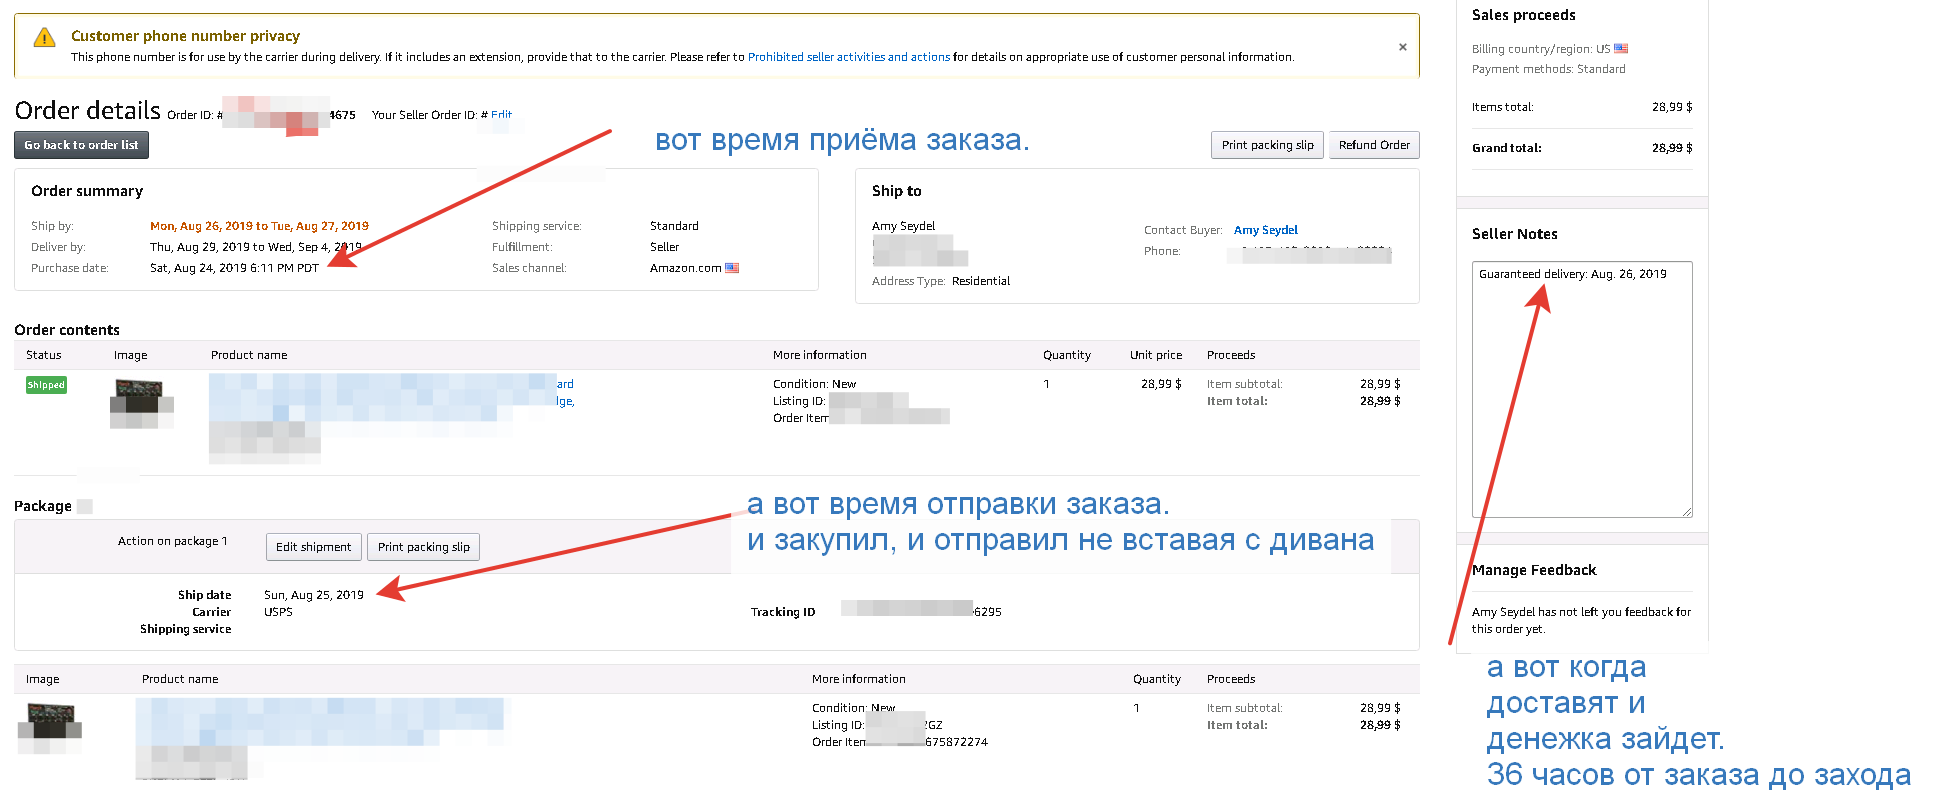Grab the Seller Notes resize handle
This screenshot has height=802, width=1935.
pyautogui.click(x=1686, y=511)
